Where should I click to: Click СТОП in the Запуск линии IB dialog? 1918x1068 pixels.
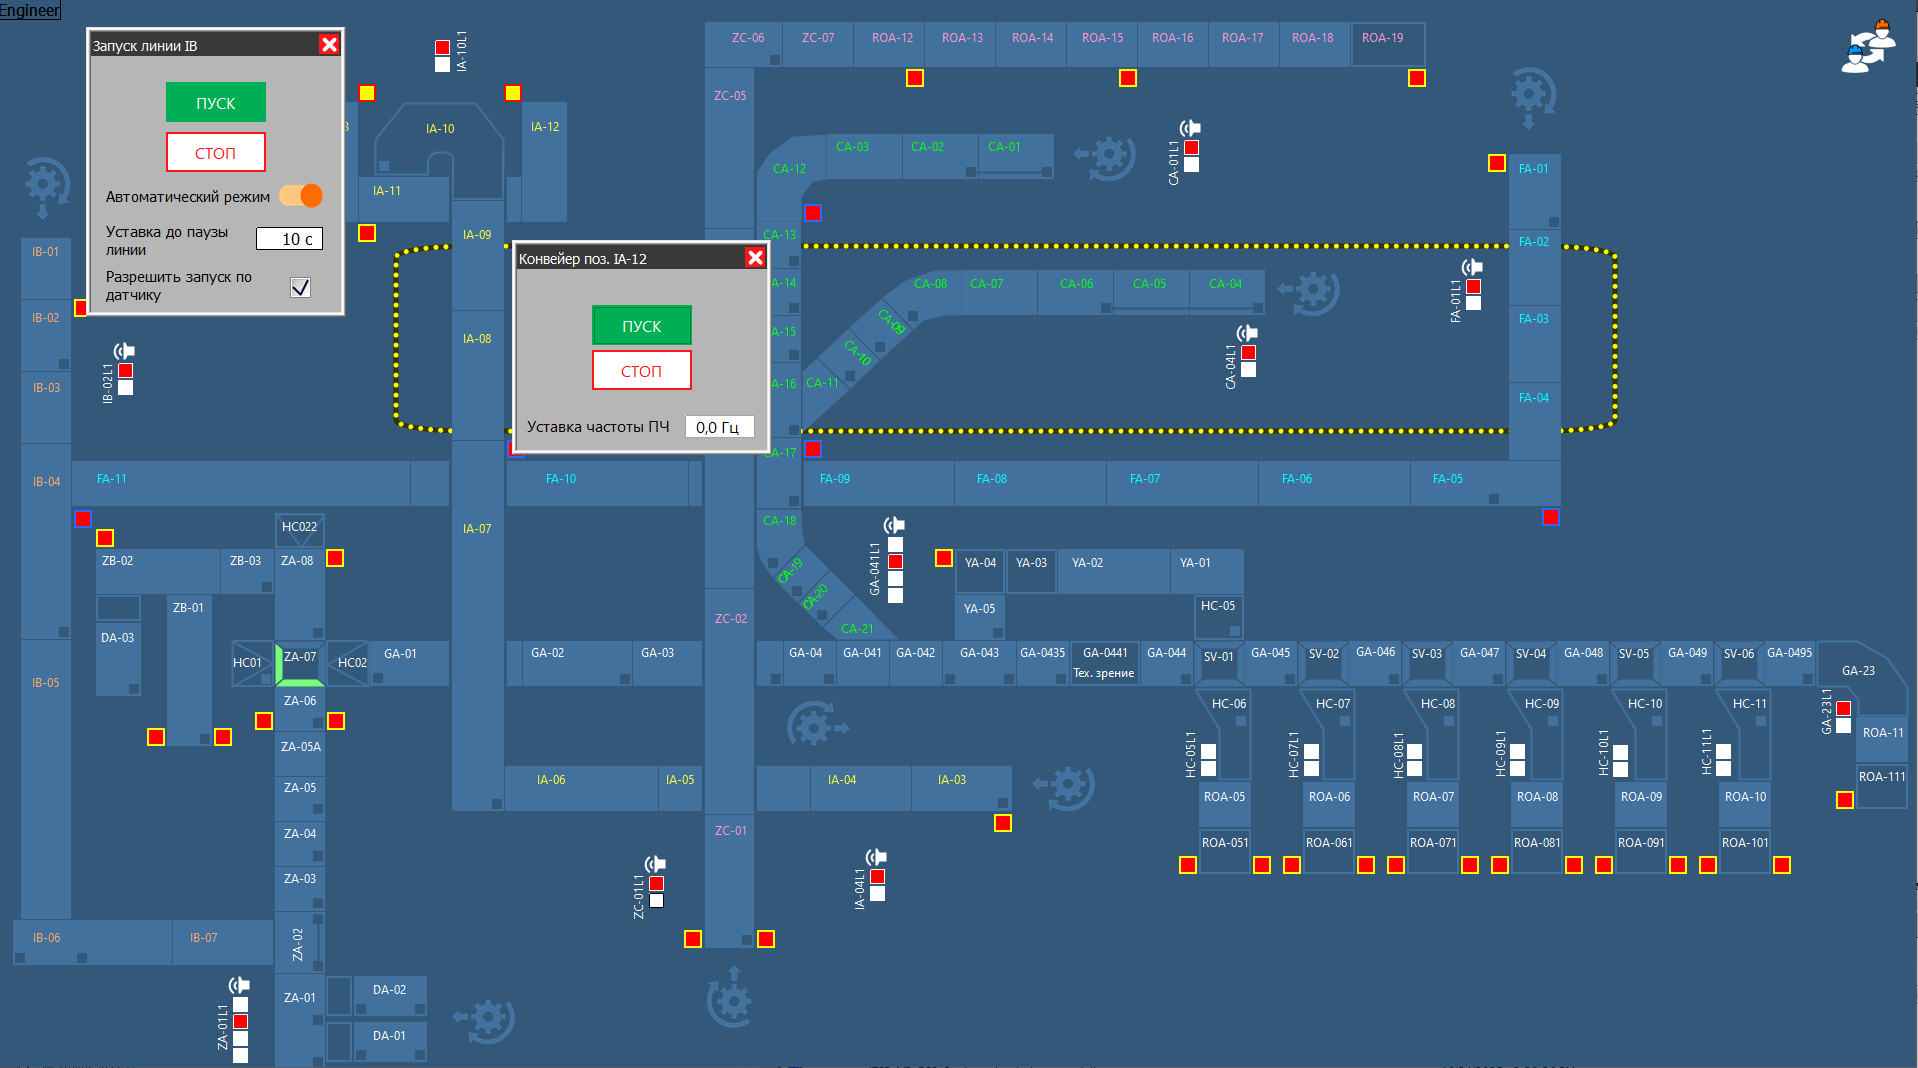216,153
